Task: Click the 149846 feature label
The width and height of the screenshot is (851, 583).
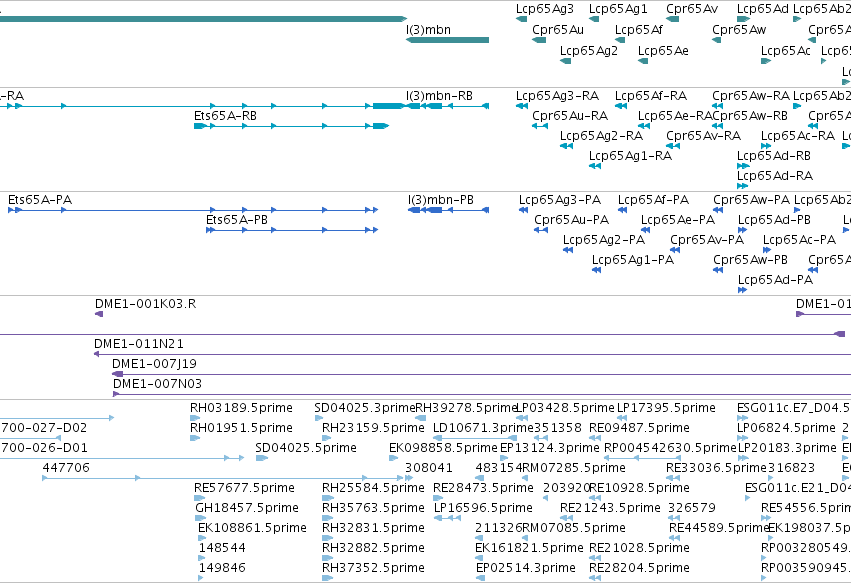Action: click(222, 568)
